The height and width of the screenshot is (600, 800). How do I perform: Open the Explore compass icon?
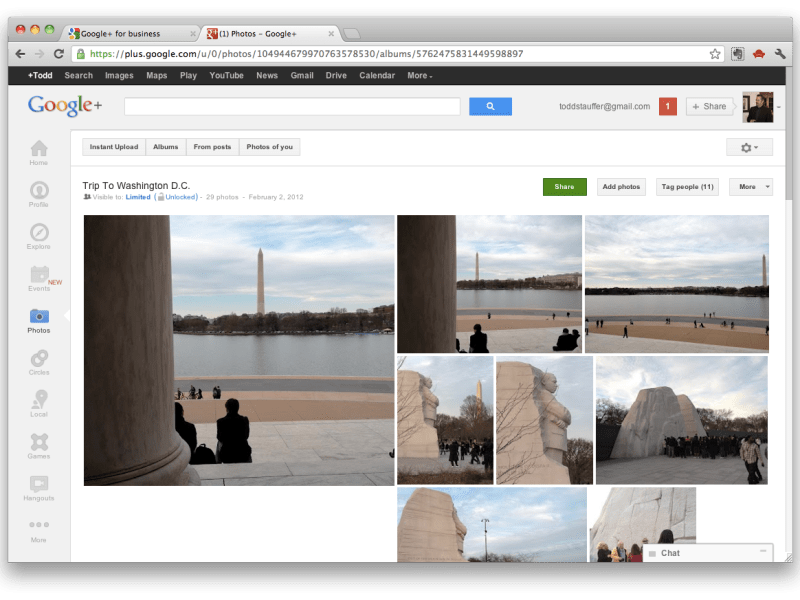[x=39, y=234]
